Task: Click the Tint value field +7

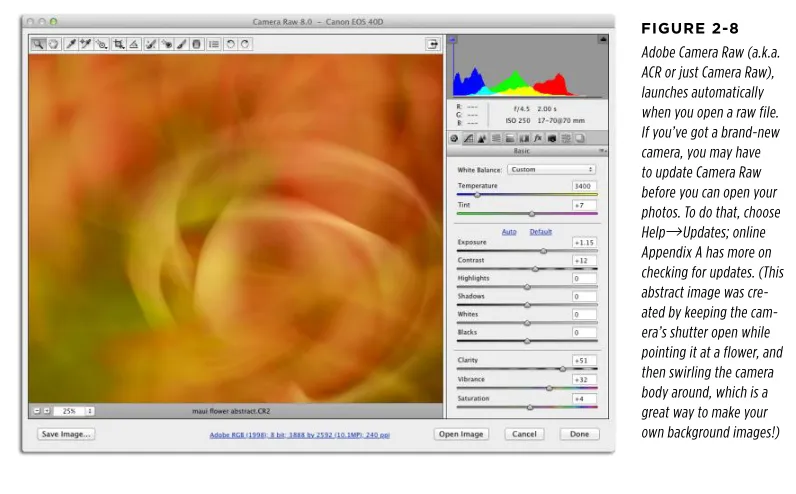Action: tap(584, 206)
